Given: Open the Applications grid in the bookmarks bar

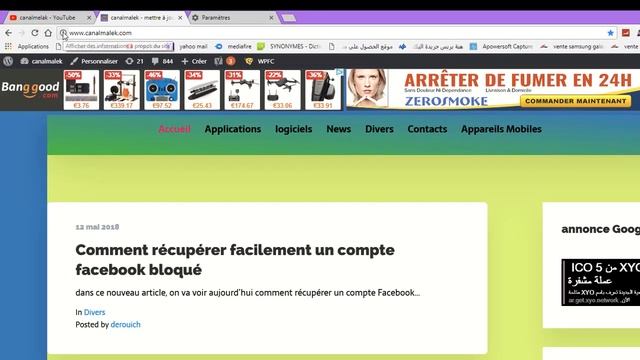Looking at the screenshot, I should click(27, 47).
